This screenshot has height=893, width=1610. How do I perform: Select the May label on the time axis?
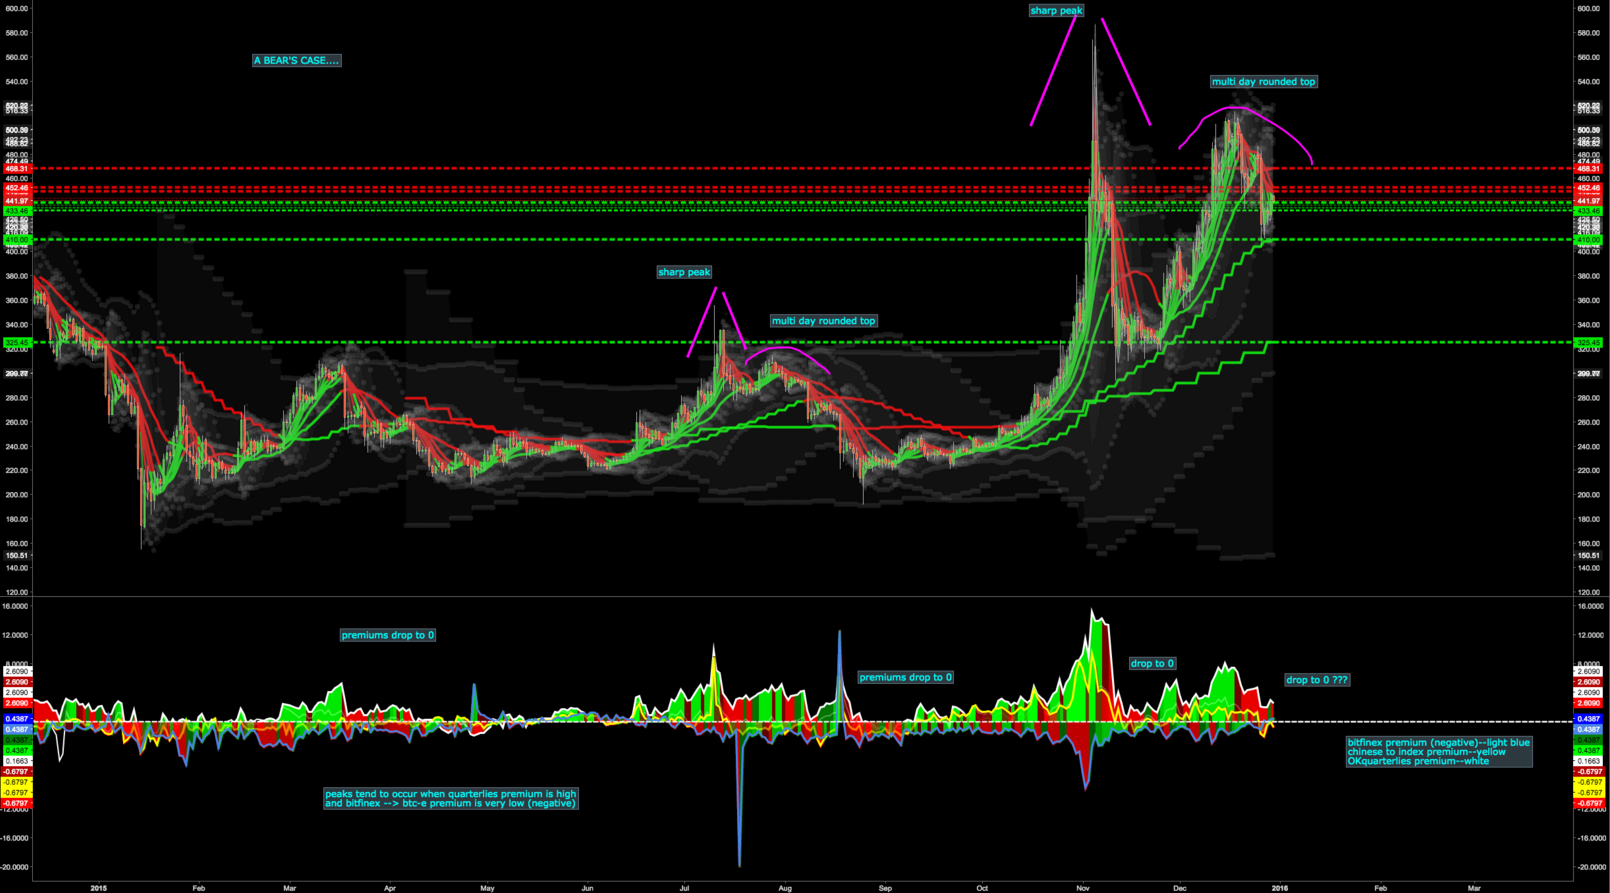tap(487, 887)
